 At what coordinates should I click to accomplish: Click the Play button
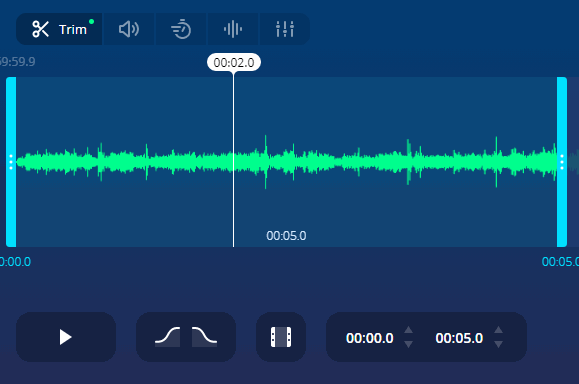[66, 337]
